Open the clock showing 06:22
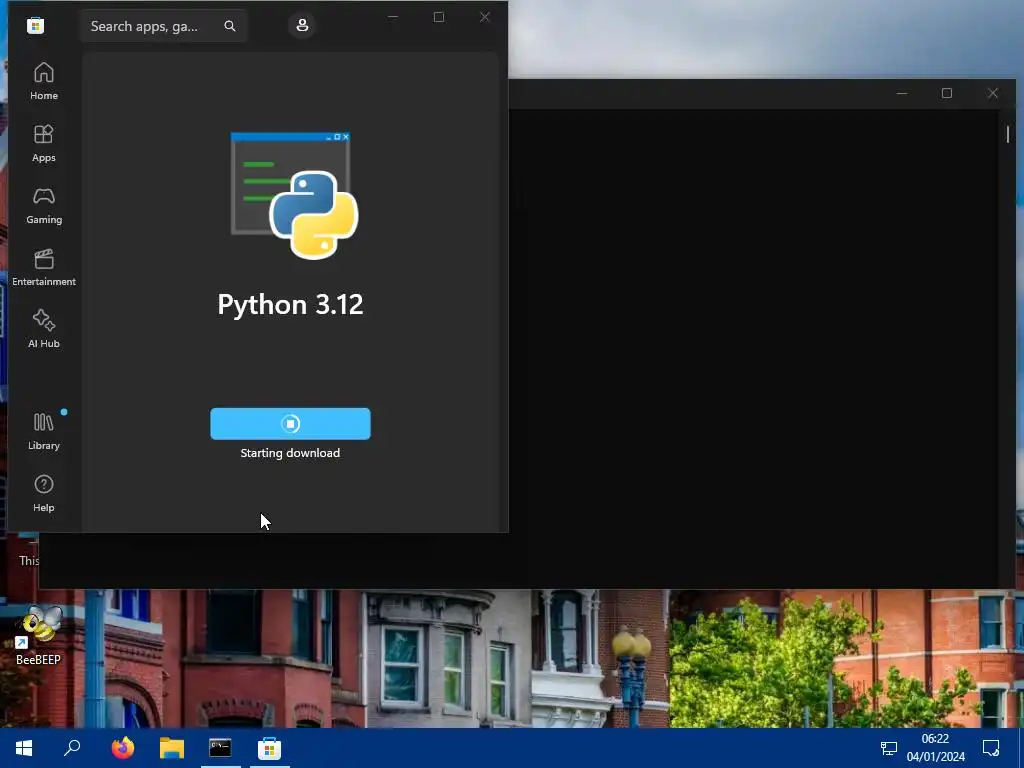1024x768 pixels. pyautogui.click(x=935, y=748)
